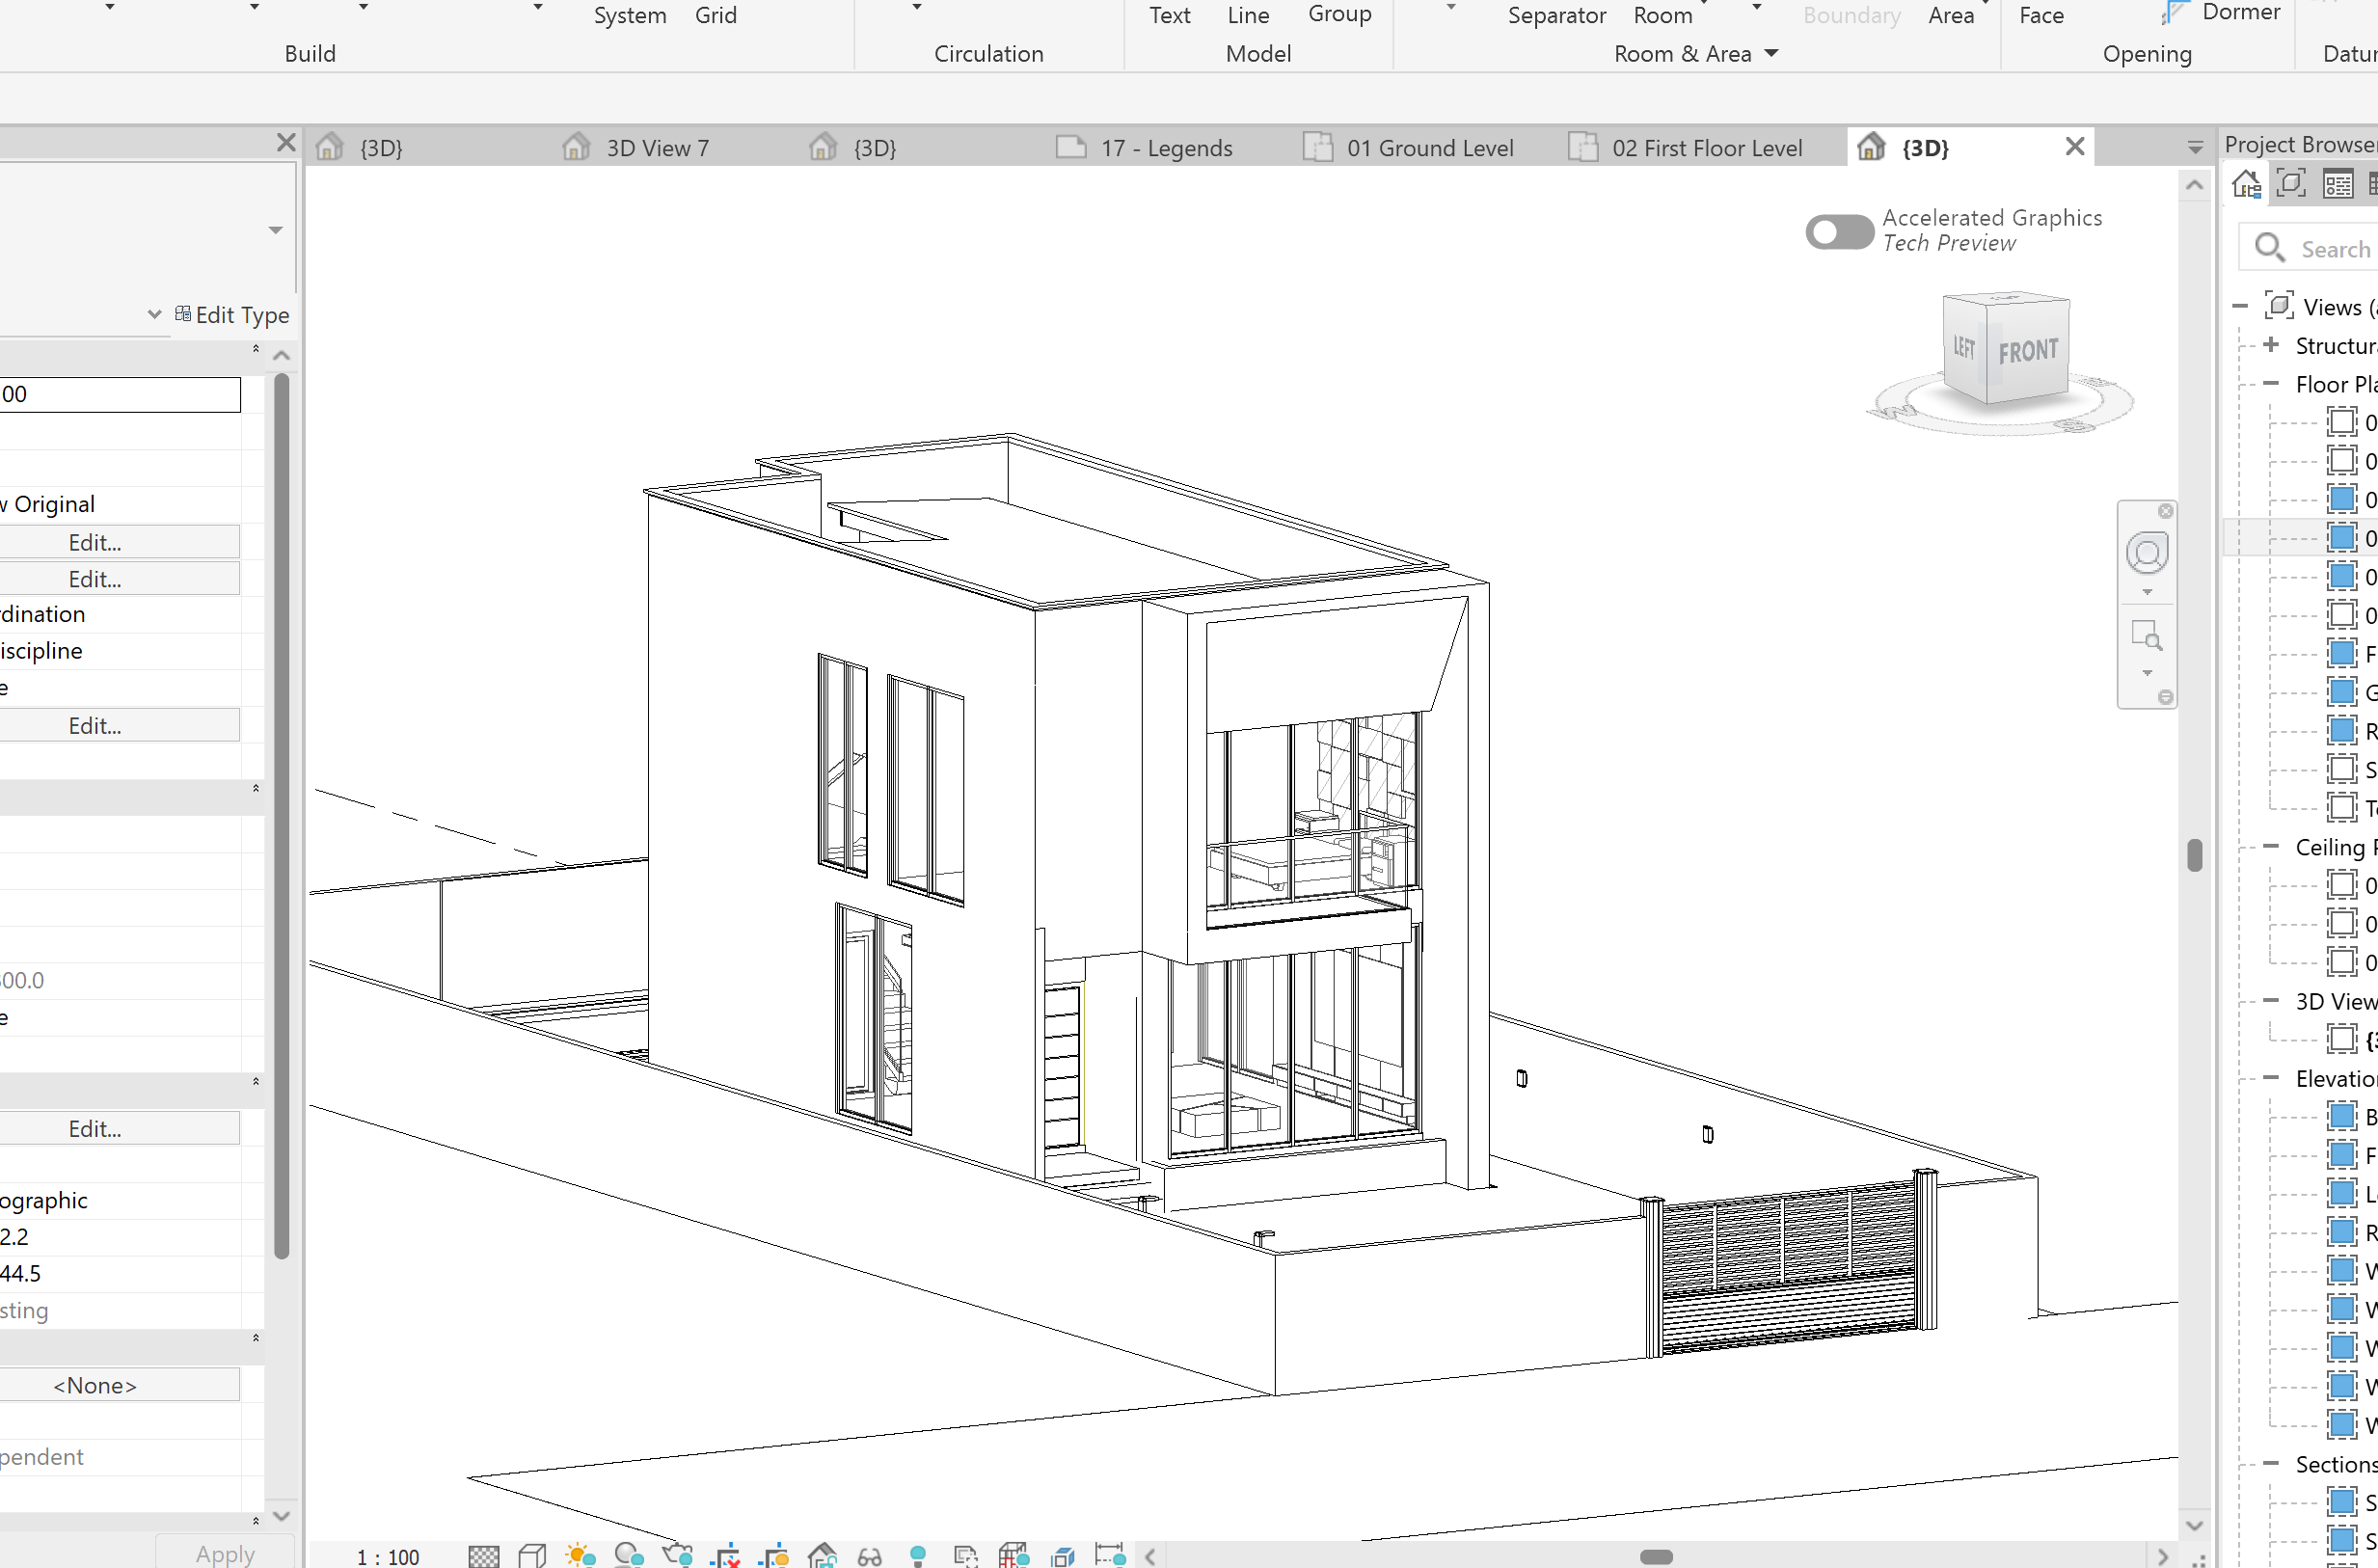
Task: Toggle Accelerated Graphics Tech Preview switch
Action: (x=1838, y=232)
